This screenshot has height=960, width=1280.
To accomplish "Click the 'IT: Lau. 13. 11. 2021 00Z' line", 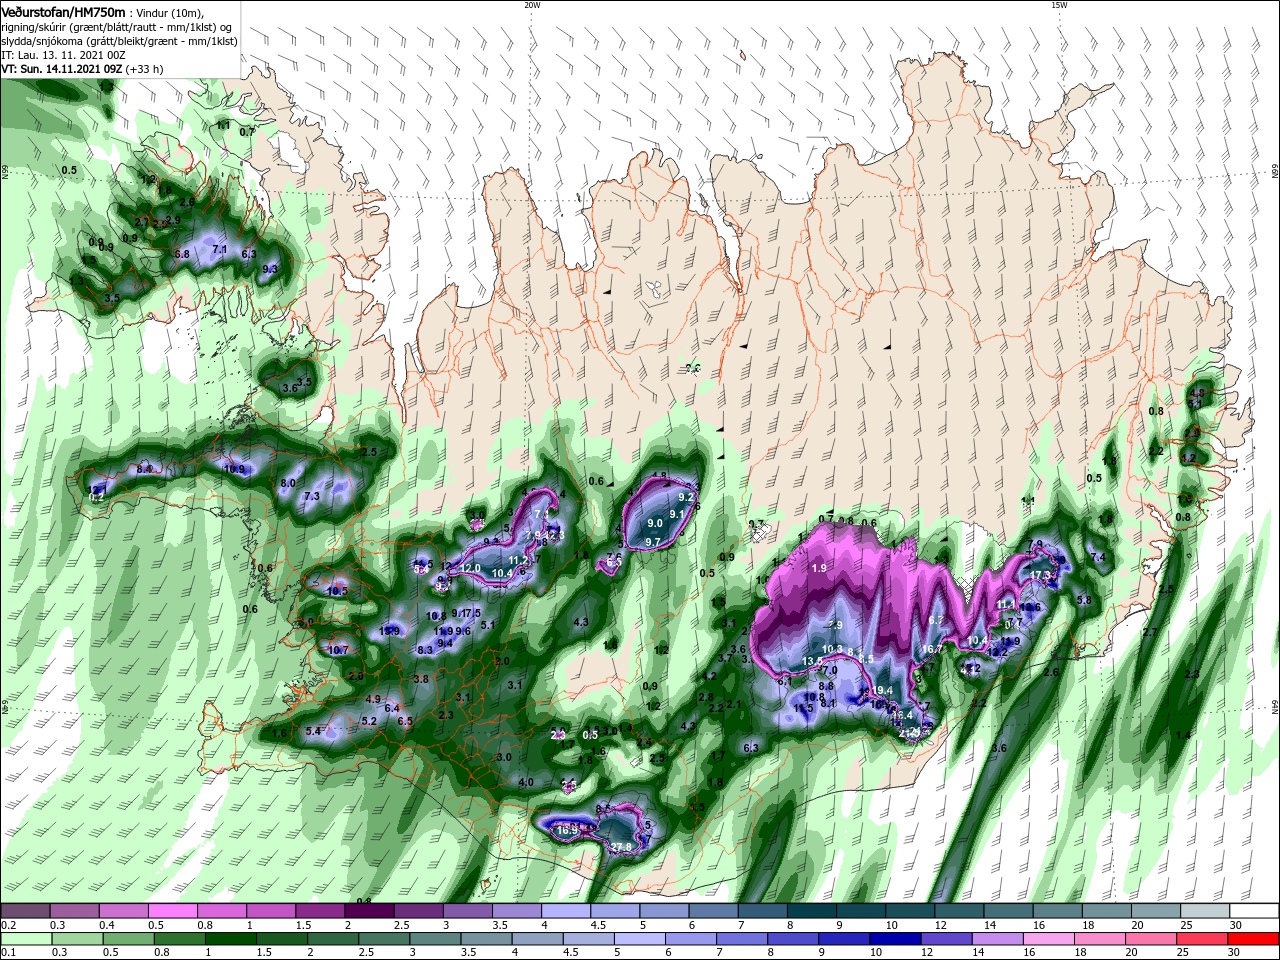I will [61, 55].
